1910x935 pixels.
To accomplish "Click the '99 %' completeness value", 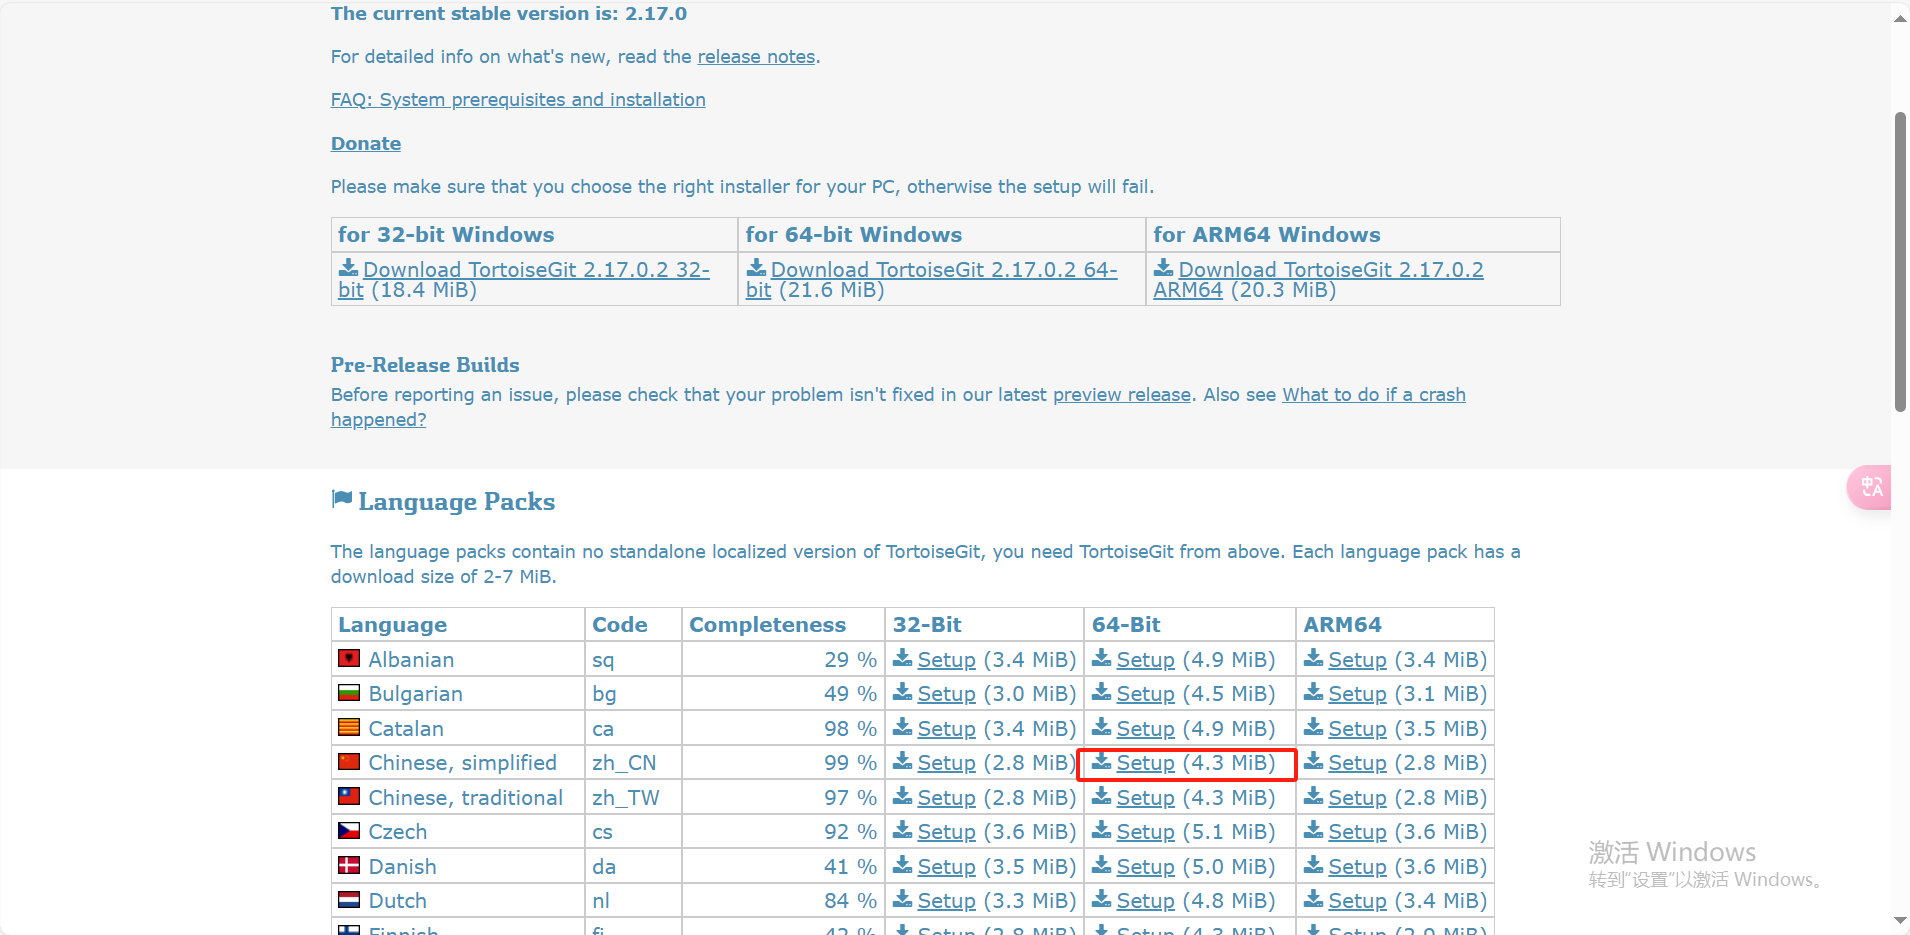I will pyautogui.click(x=850, y=763).
